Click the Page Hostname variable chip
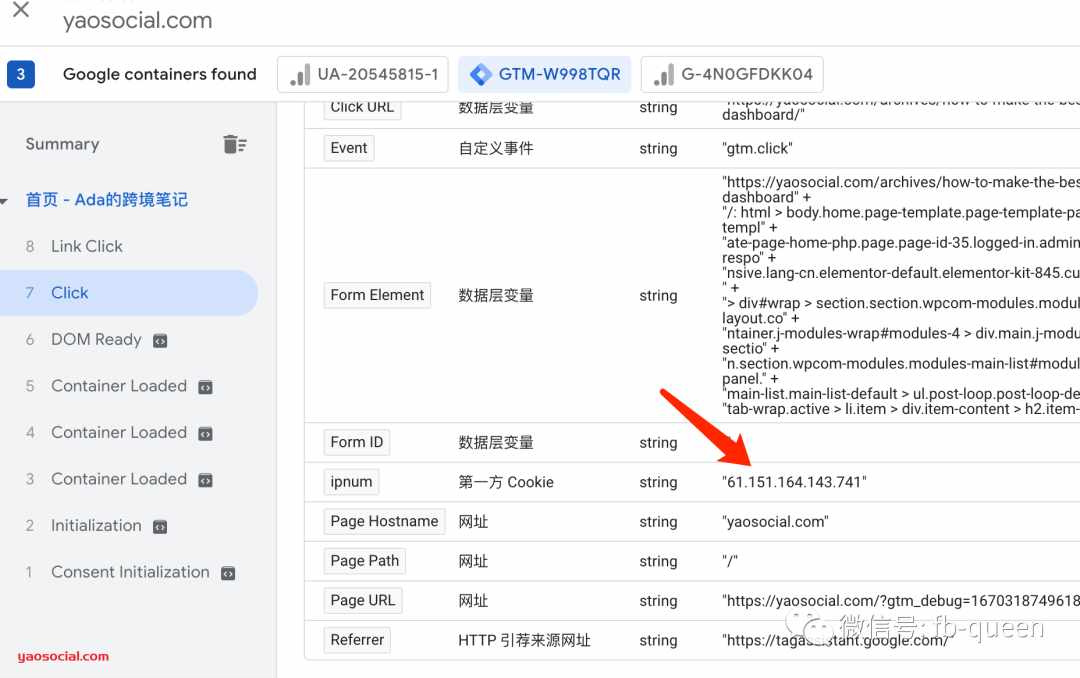Screen dimensions: 1080x678 [384, 522]
